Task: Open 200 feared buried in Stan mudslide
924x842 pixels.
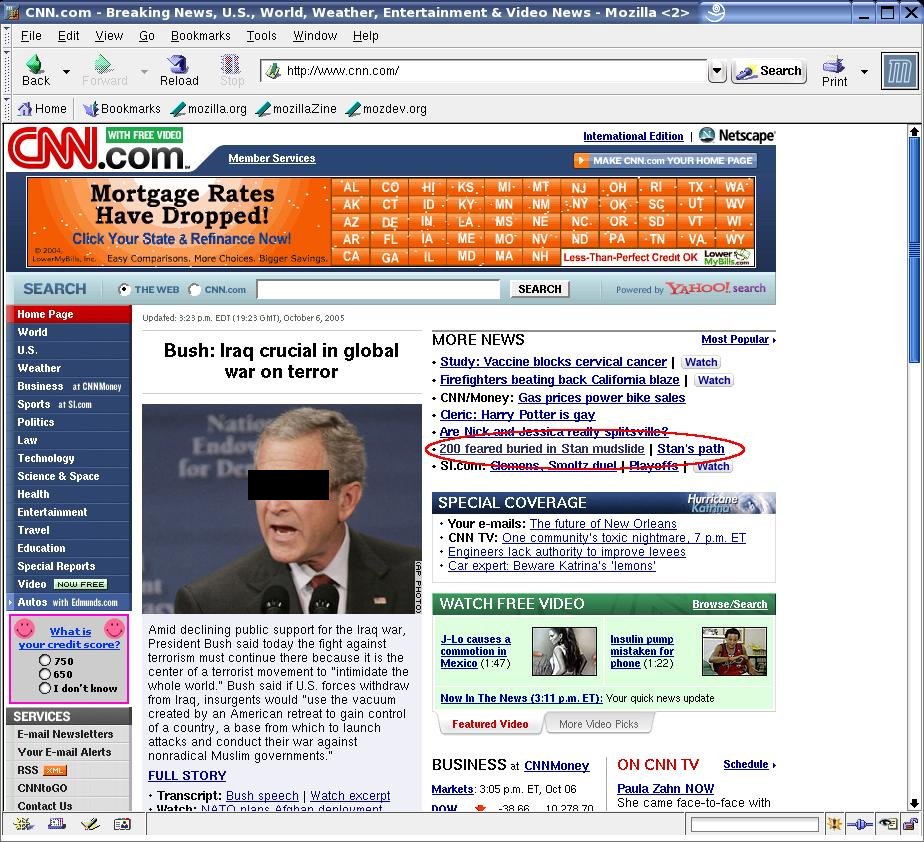Action: tap(542, 448)
